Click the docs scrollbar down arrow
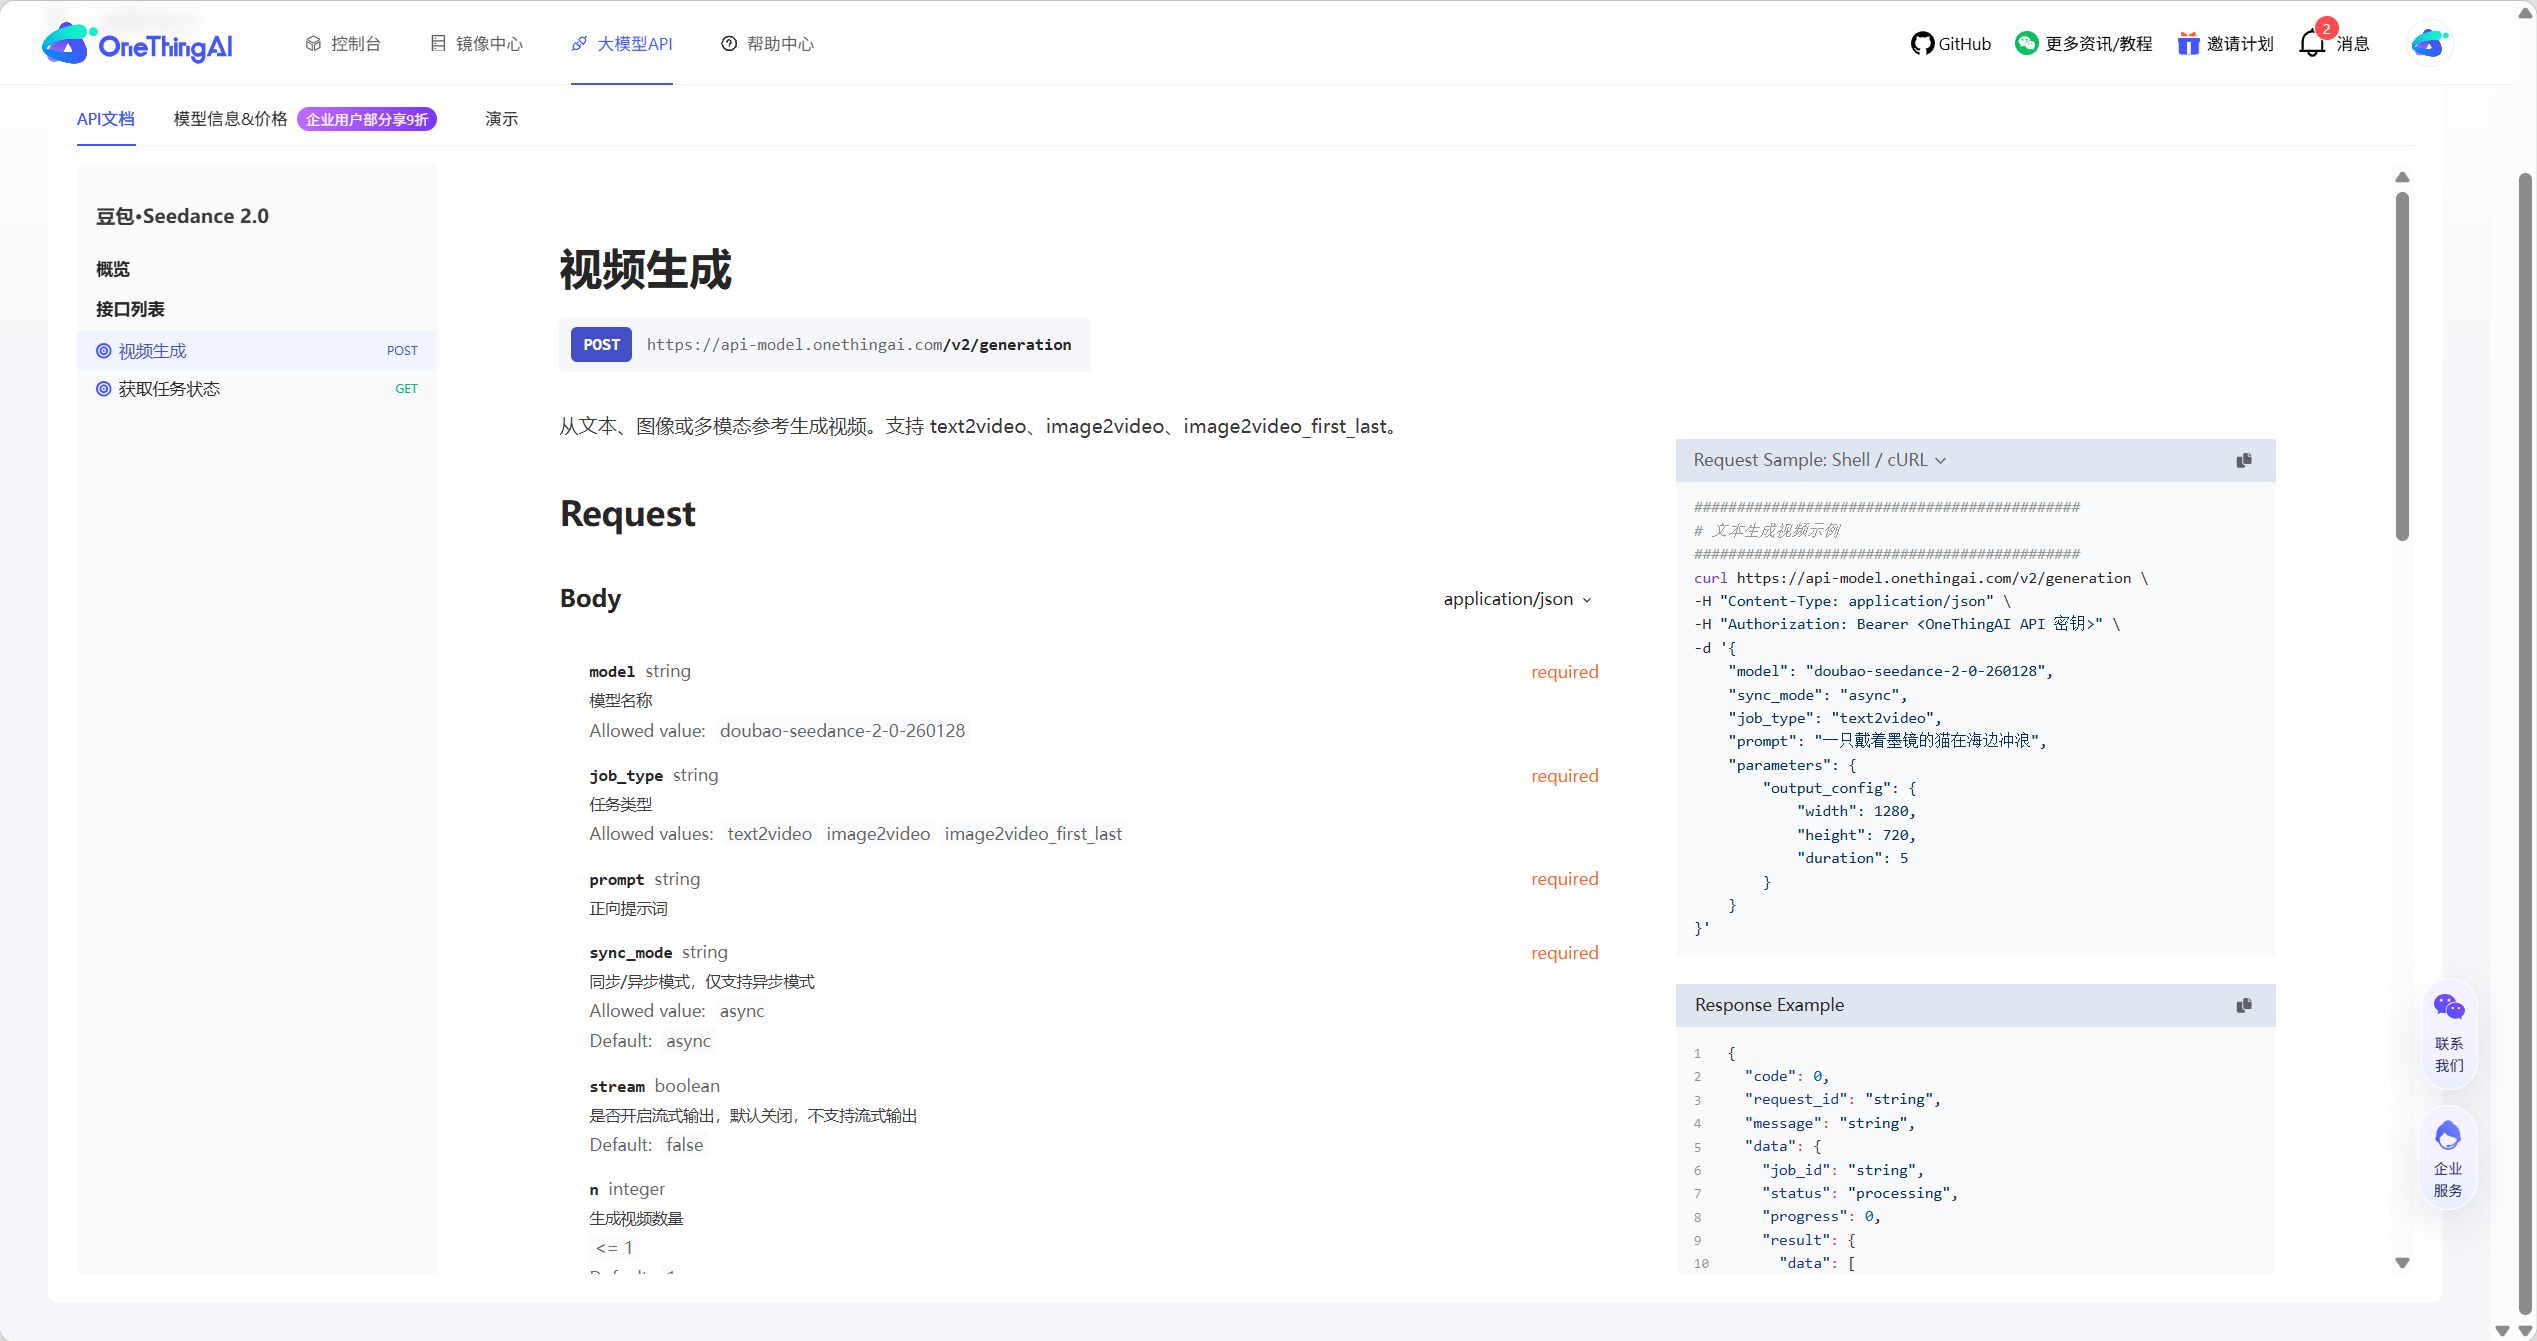2537x1341 pixels. [x=2402, y=1263]
